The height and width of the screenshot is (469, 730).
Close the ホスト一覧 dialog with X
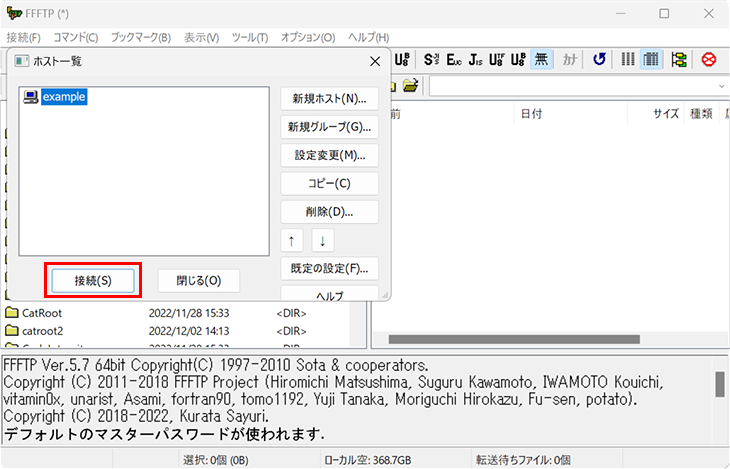[375, 61]
